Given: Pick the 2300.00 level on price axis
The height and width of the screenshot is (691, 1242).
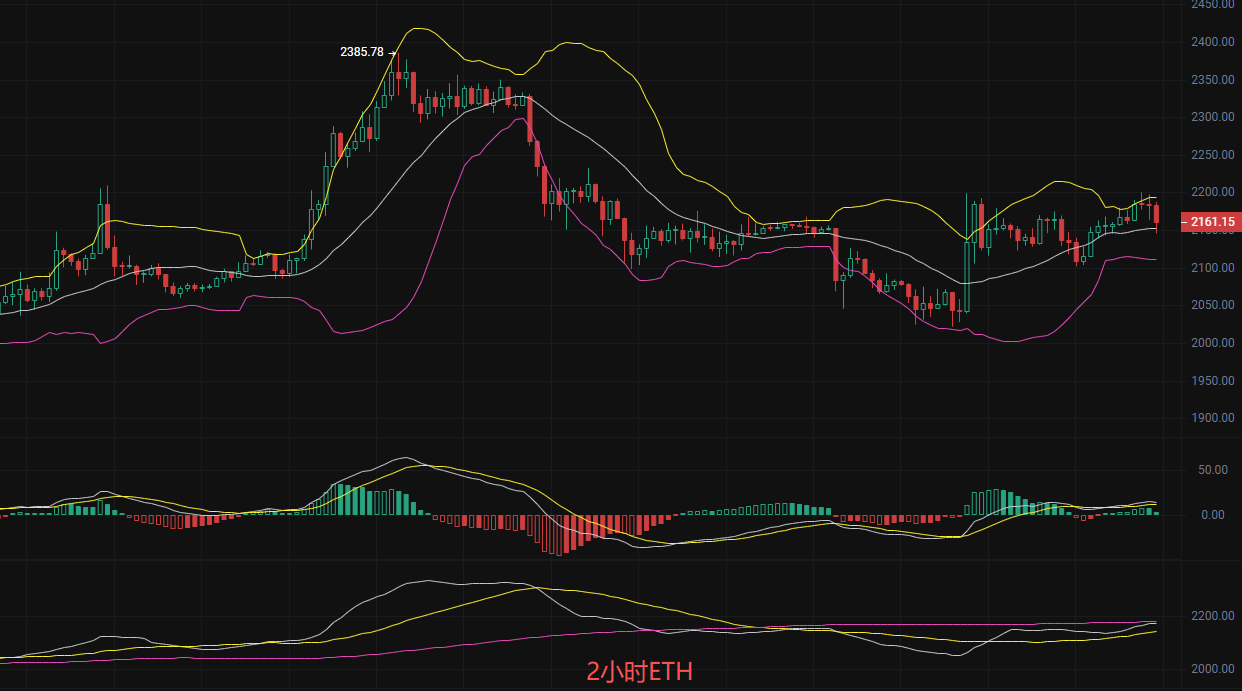Looking at the screenshot, I should point(1212,117).
